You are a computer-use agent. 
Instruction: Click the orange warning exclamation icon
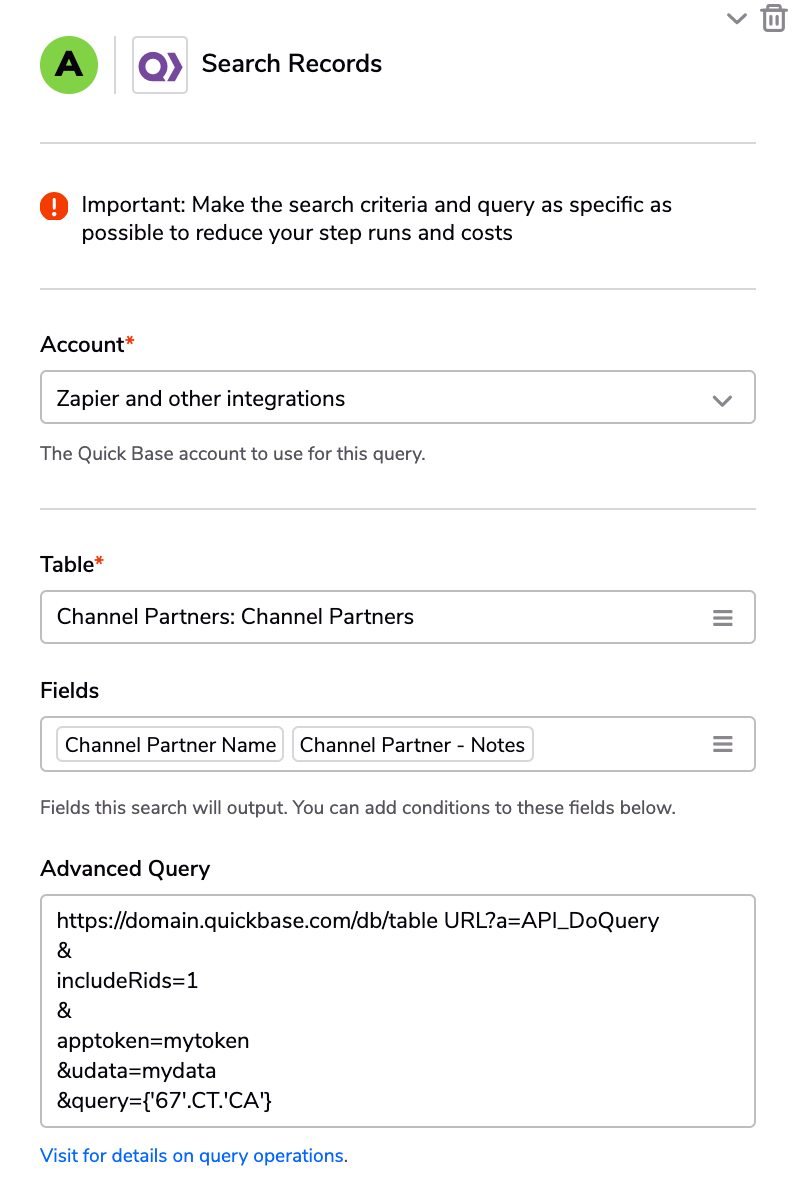tap(53, 207)
